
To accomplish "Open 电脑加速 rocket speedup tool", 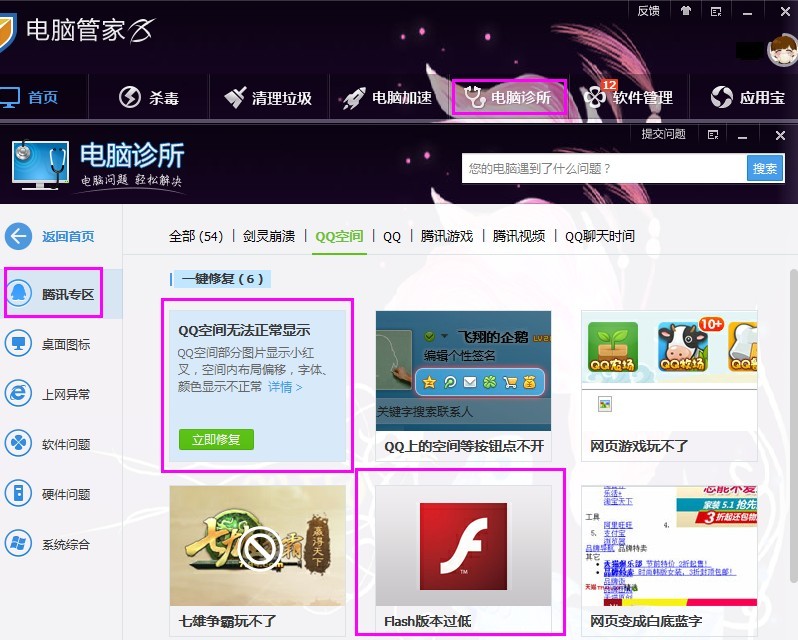I will pyautogui.click(x=387, y=97).
